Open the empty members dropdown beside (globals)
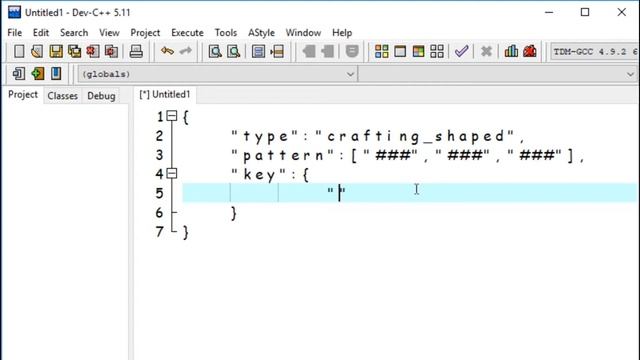This screenshot has height=360, width=640. pos(498,74)
